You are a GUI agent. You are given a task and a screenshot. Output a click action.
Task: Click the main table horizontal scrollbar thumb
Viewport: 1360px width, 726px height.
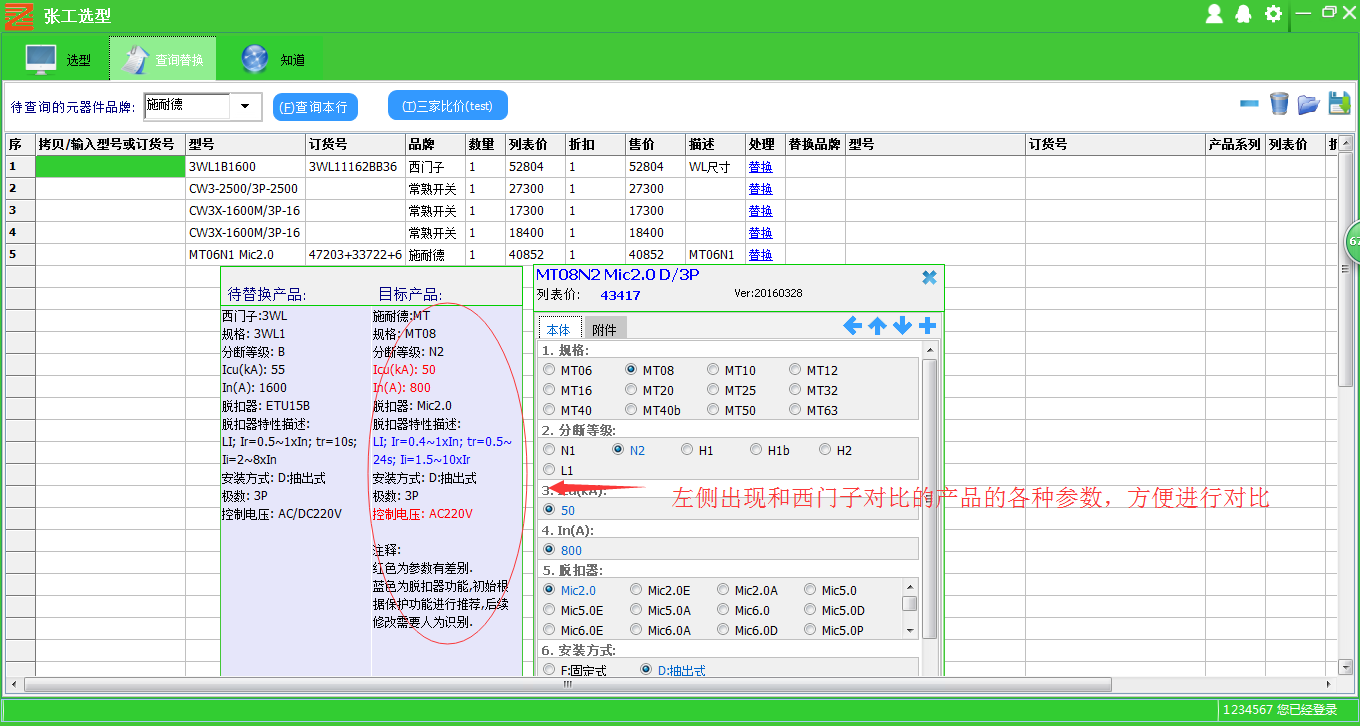coord(568,685)
